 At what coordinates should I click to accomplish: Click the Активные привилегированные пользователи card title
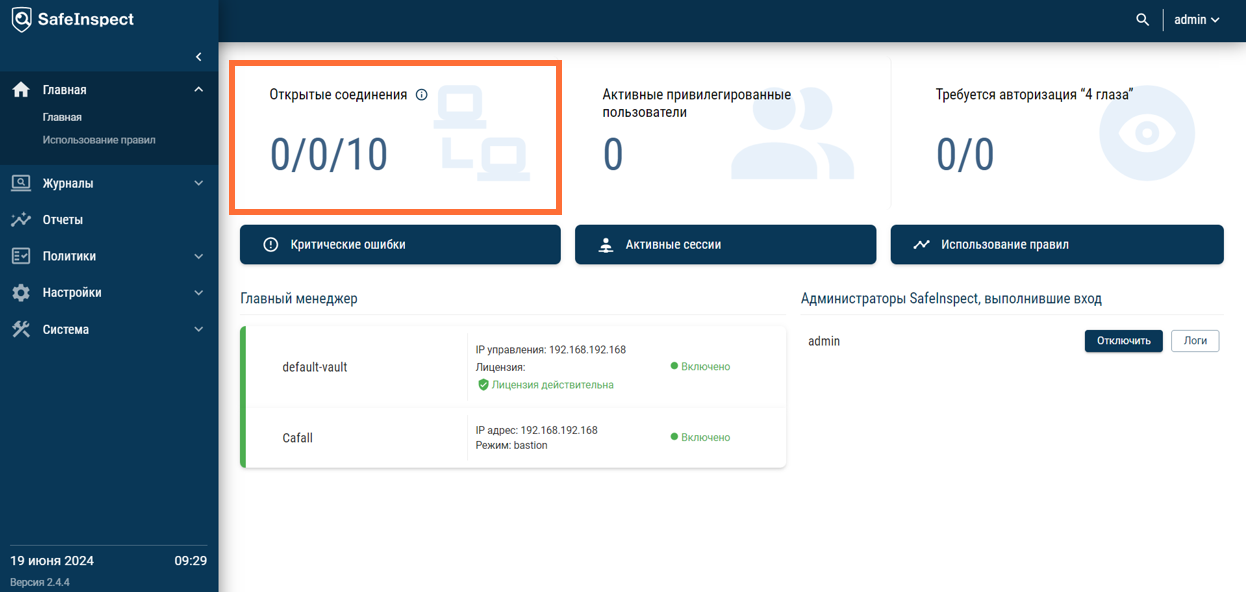click(697, 103)
